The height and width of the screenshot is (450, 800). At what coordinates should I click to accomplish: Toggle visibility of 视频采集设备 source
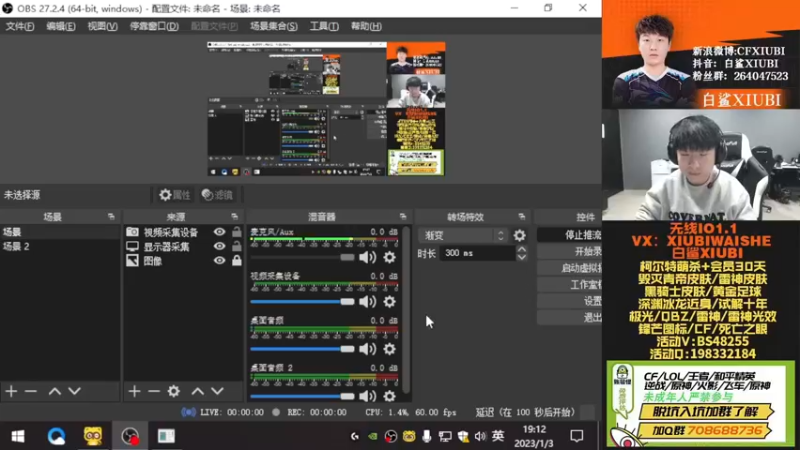pyautogui.click(x=219, y=232)
